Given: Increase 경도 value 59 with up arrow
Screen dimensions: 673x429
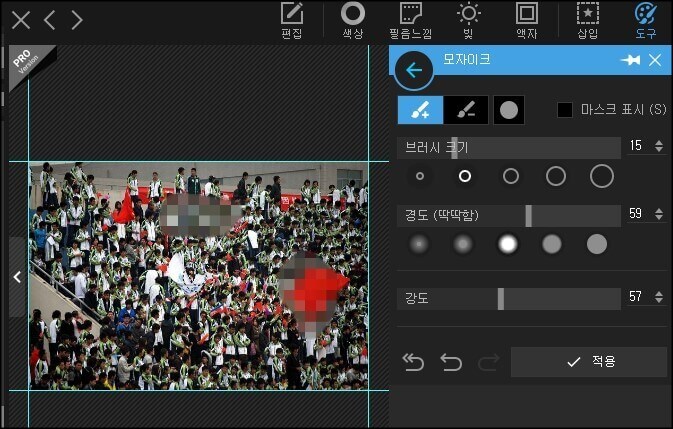Looking at the screenshot, I should (659, 210).
